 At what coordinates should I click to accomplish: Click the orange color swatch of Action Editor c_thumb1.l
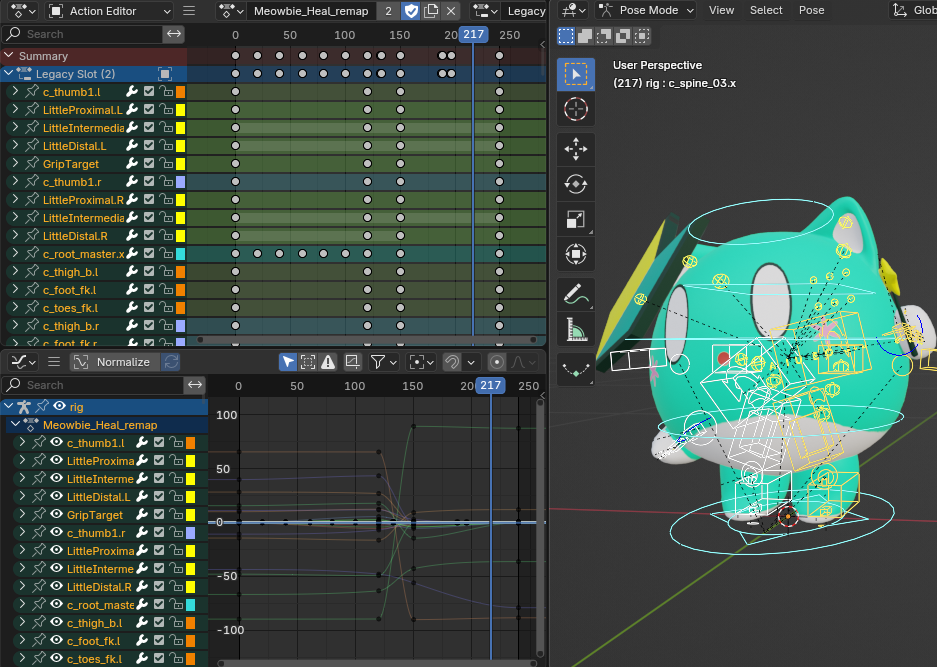click(180, 92)
